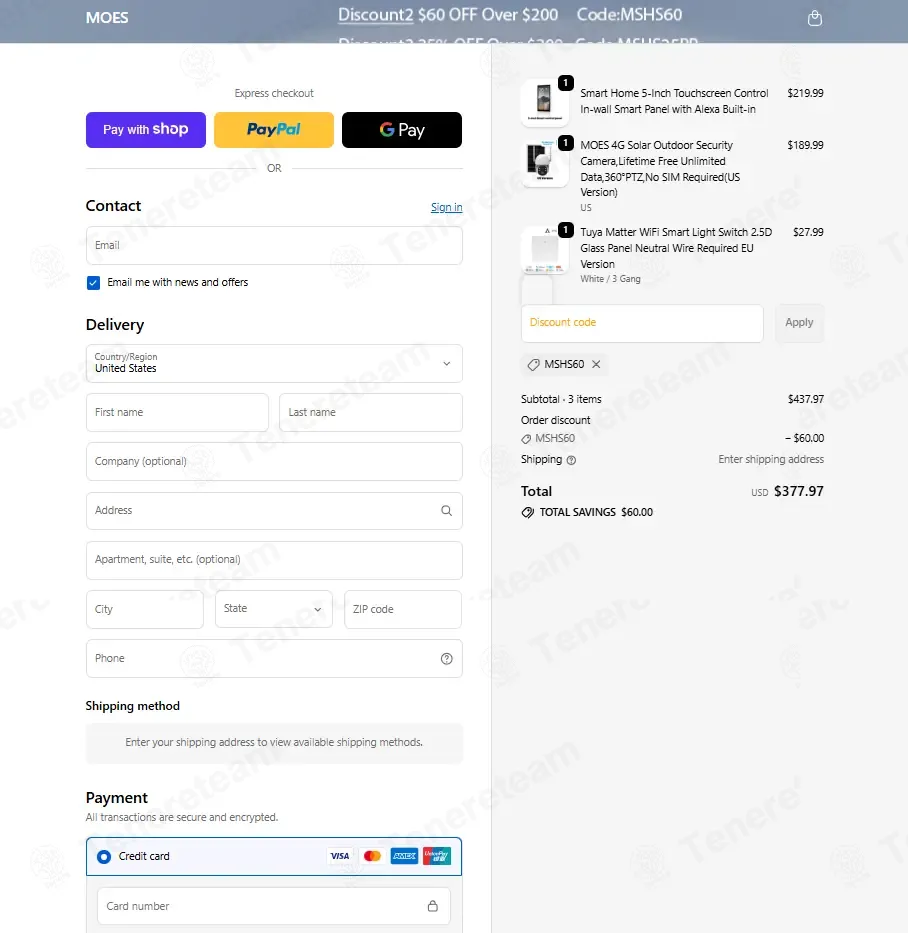Pay with Shop express checkout

tap(146, 130)
